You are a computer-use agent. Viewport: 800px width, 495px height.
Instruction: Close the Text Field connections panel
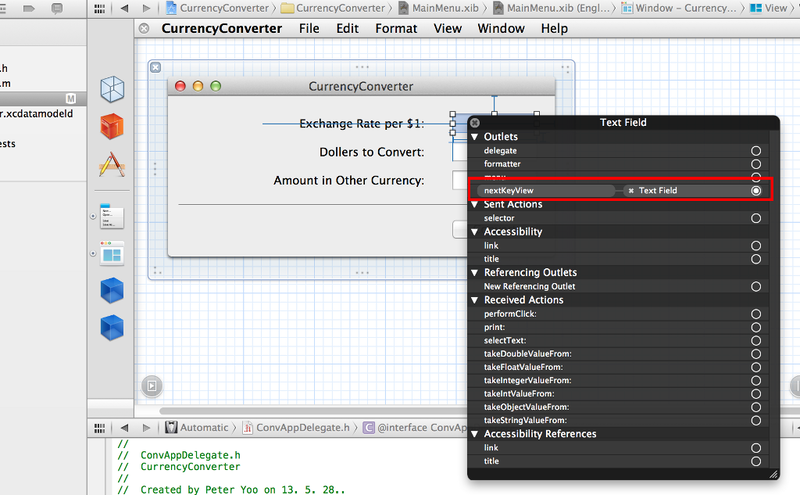coord(475,122)
